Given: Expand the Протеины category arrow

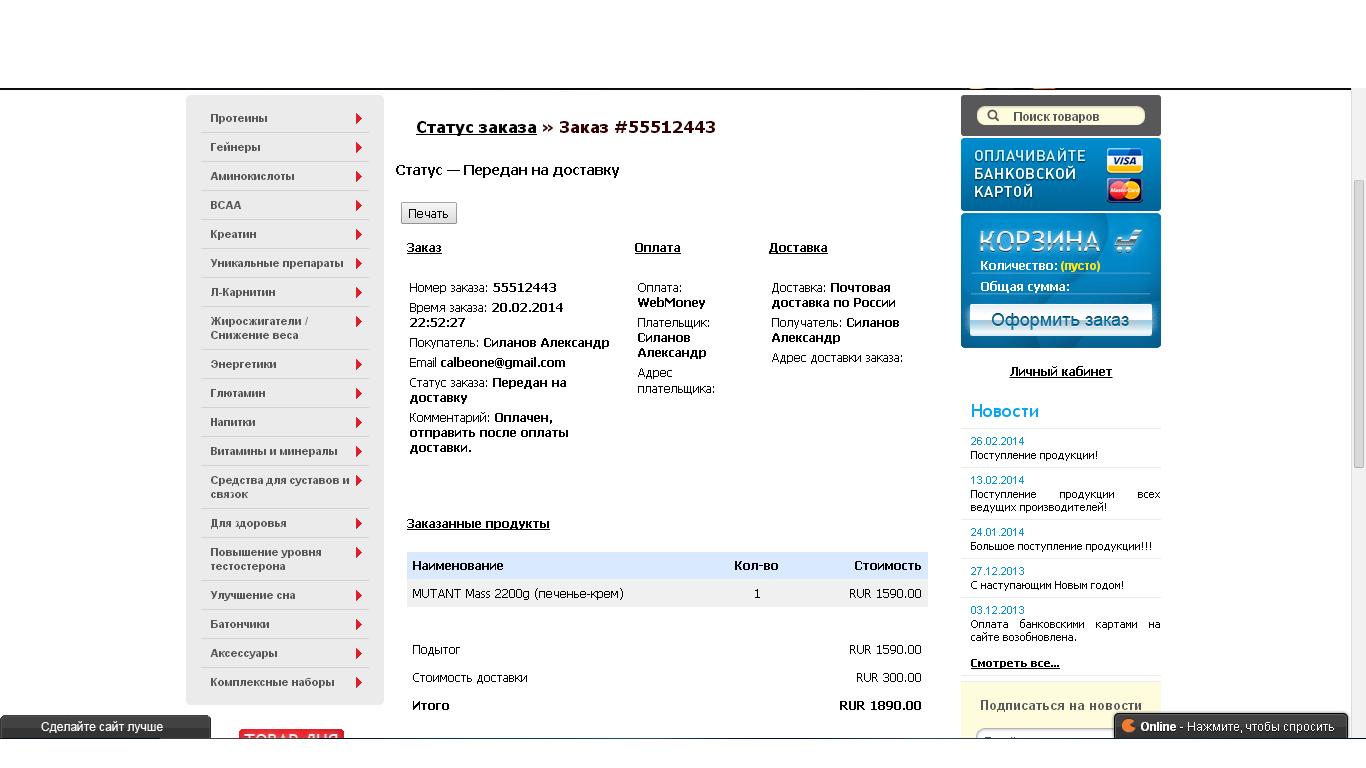Looking at the screenshot, I should (358, 119).
